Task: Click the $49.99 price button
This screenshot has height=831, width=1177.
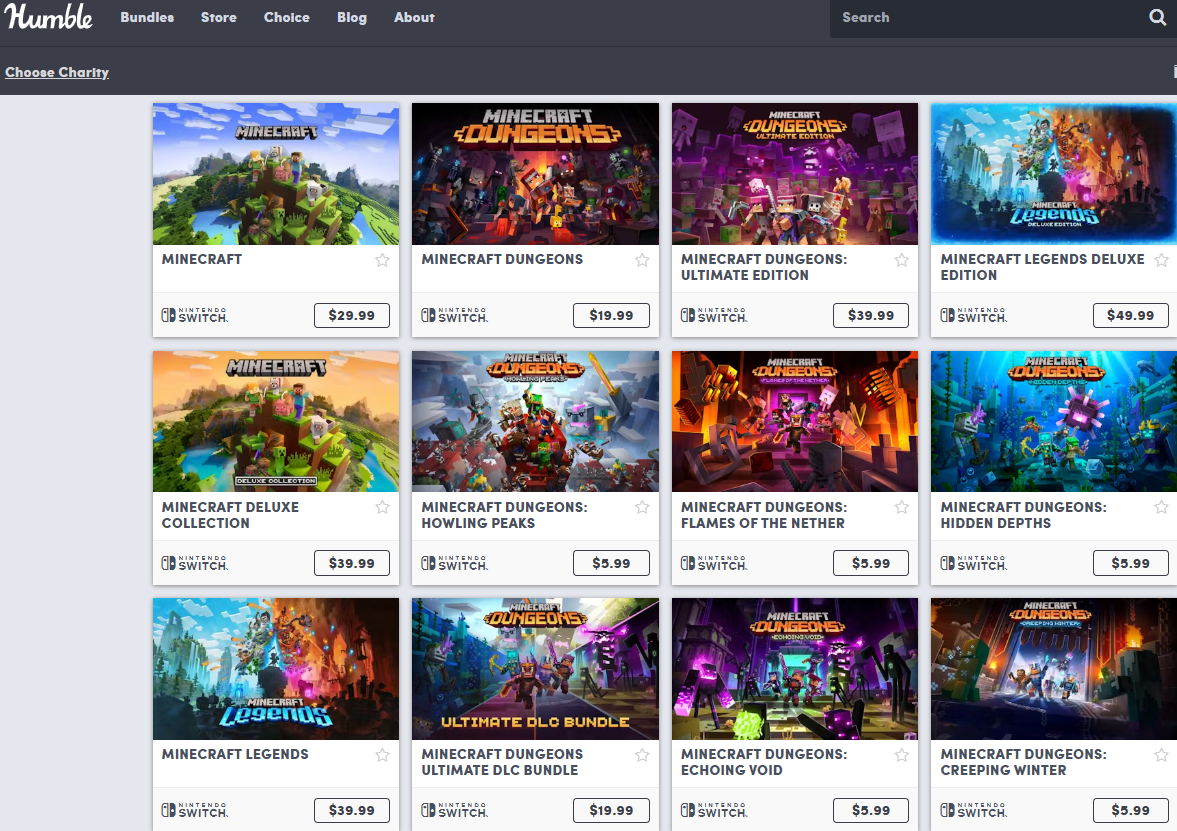Action: tap(1130, 315)
